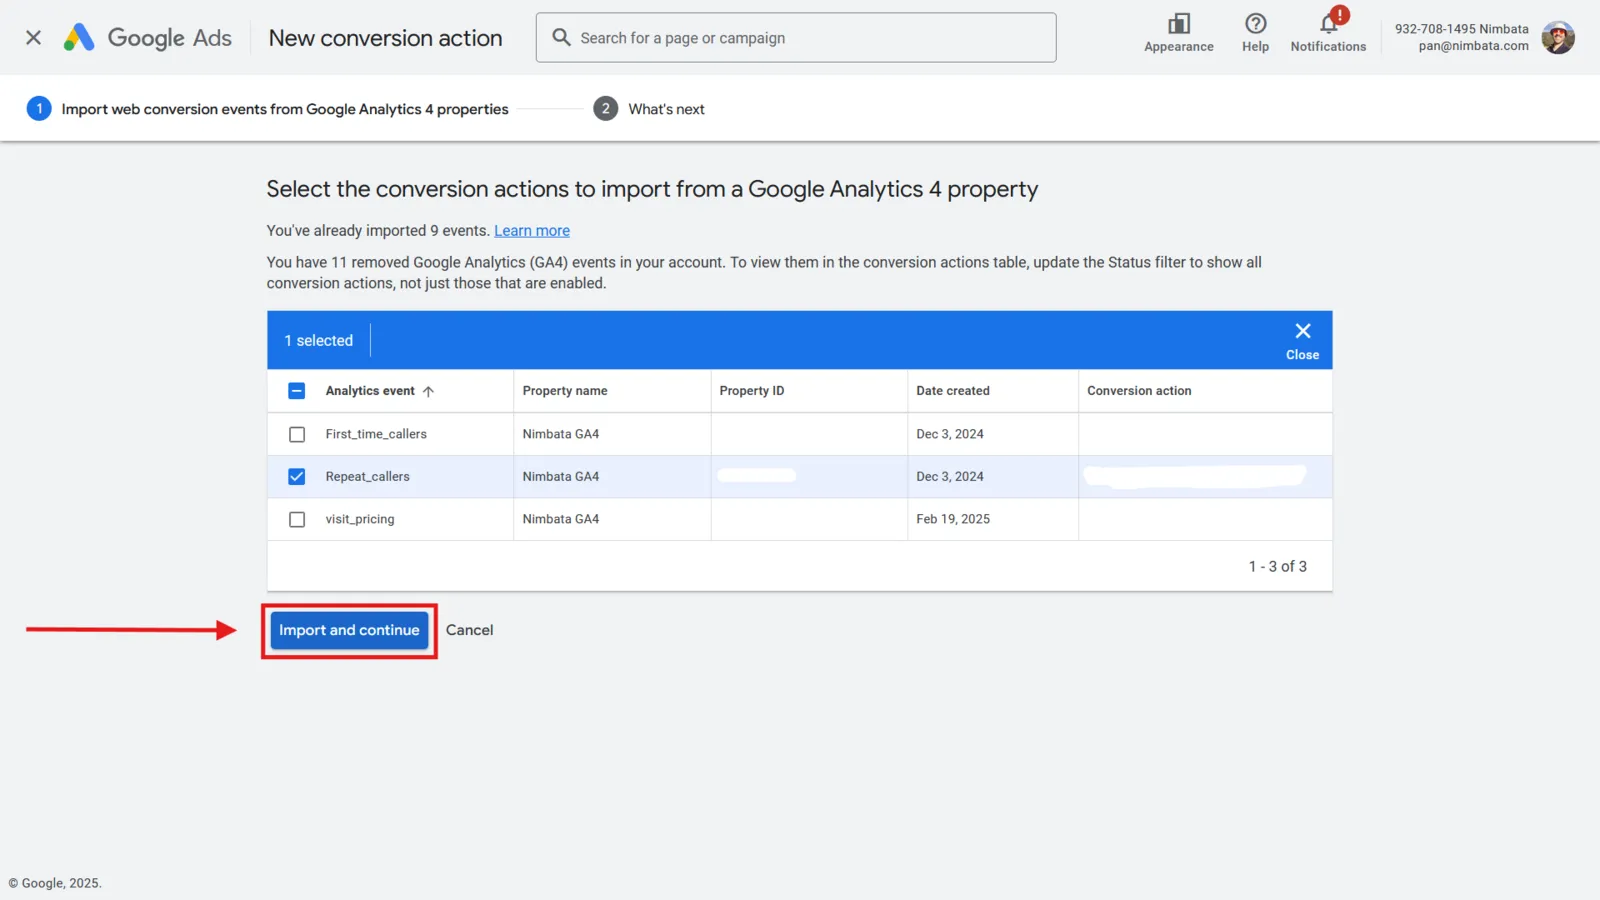The width and height of the screenshot is (1600, 900).
Task: Sort by Property ID column header
Action: [x=752, y=391]
